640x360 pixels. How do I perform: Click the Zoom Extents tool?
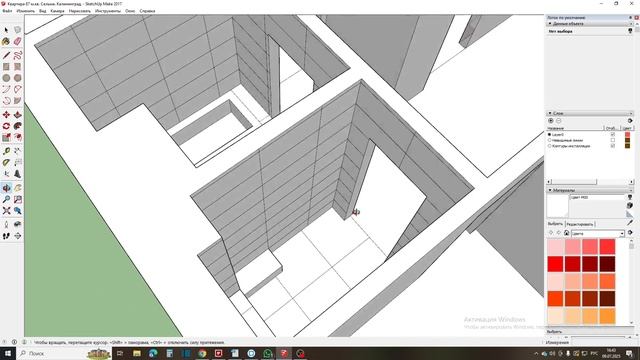coord(6,211)
